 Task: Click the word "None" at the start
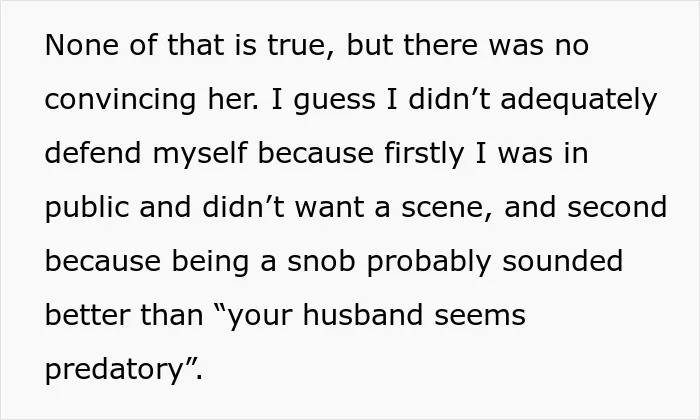(82, 45)
